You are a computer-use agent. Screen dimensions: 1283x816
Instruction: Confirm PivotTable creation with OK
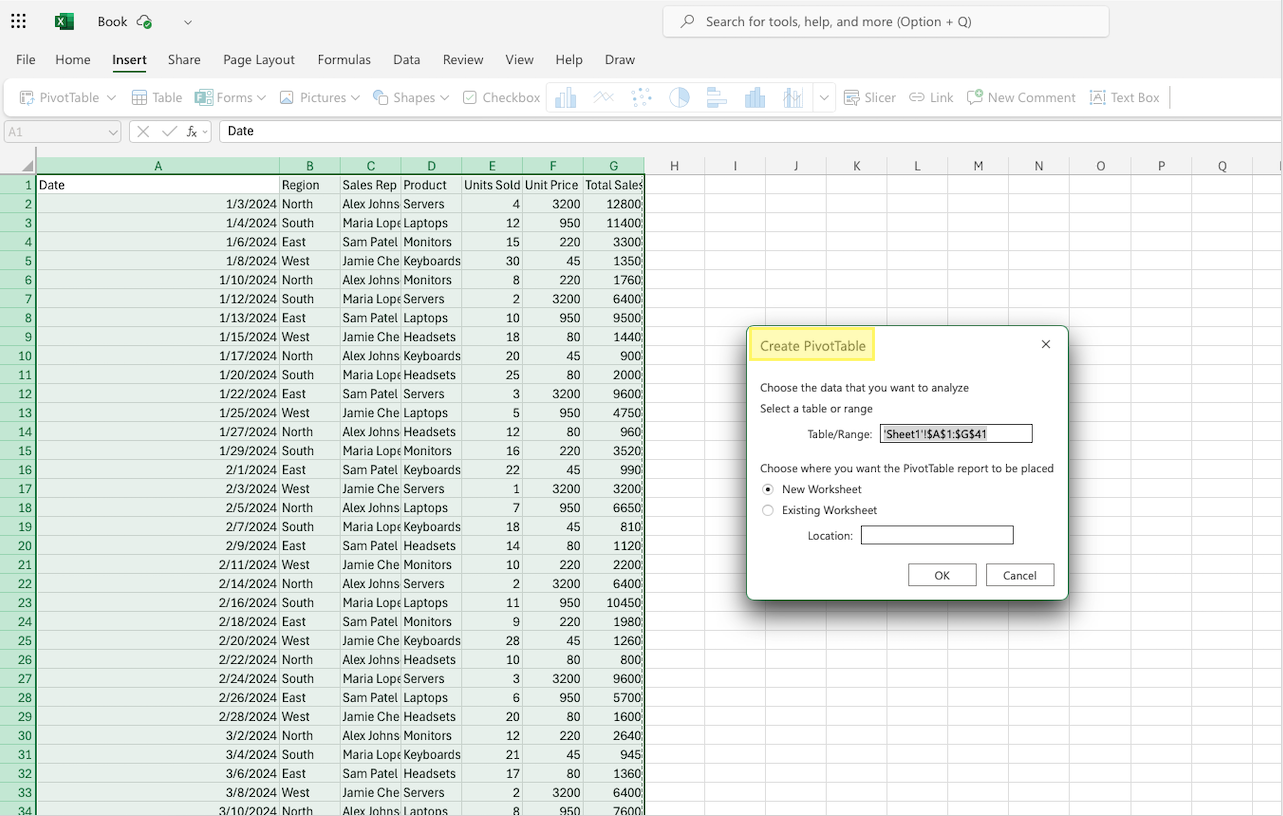click(941, 574)
